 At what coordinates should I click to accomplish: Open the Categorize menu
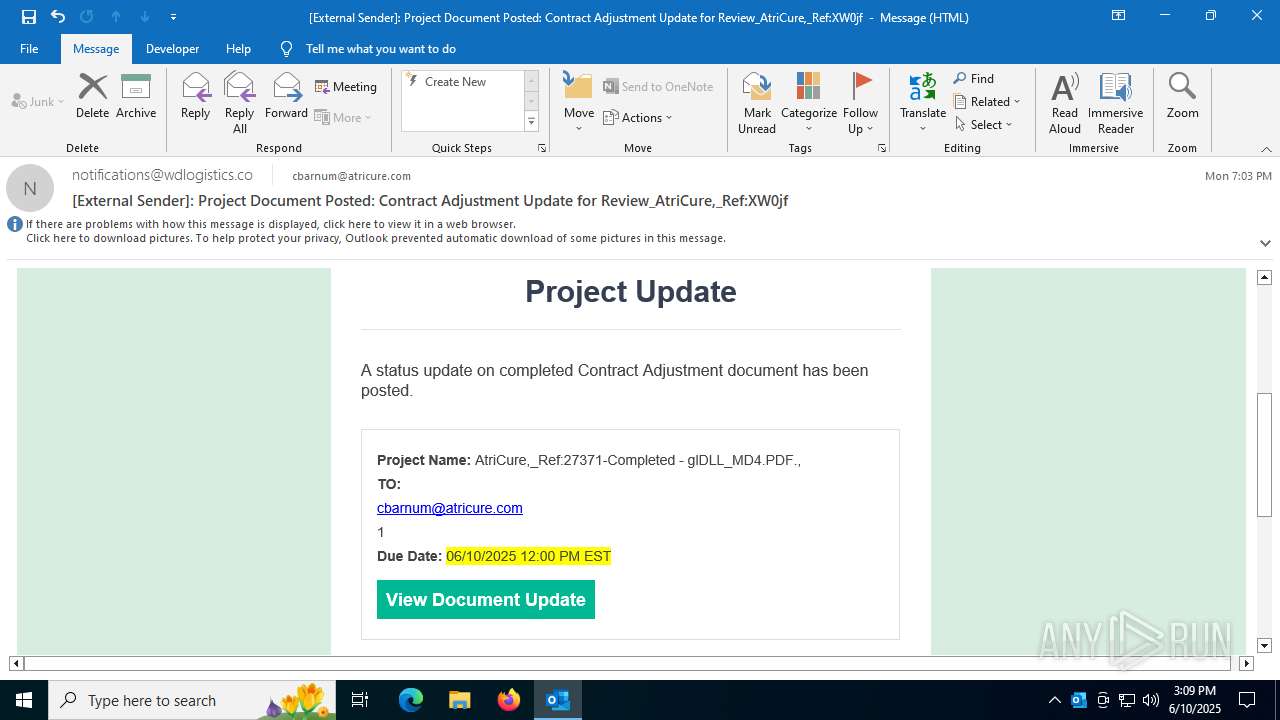pyautogui.click(x=809, y=103)
